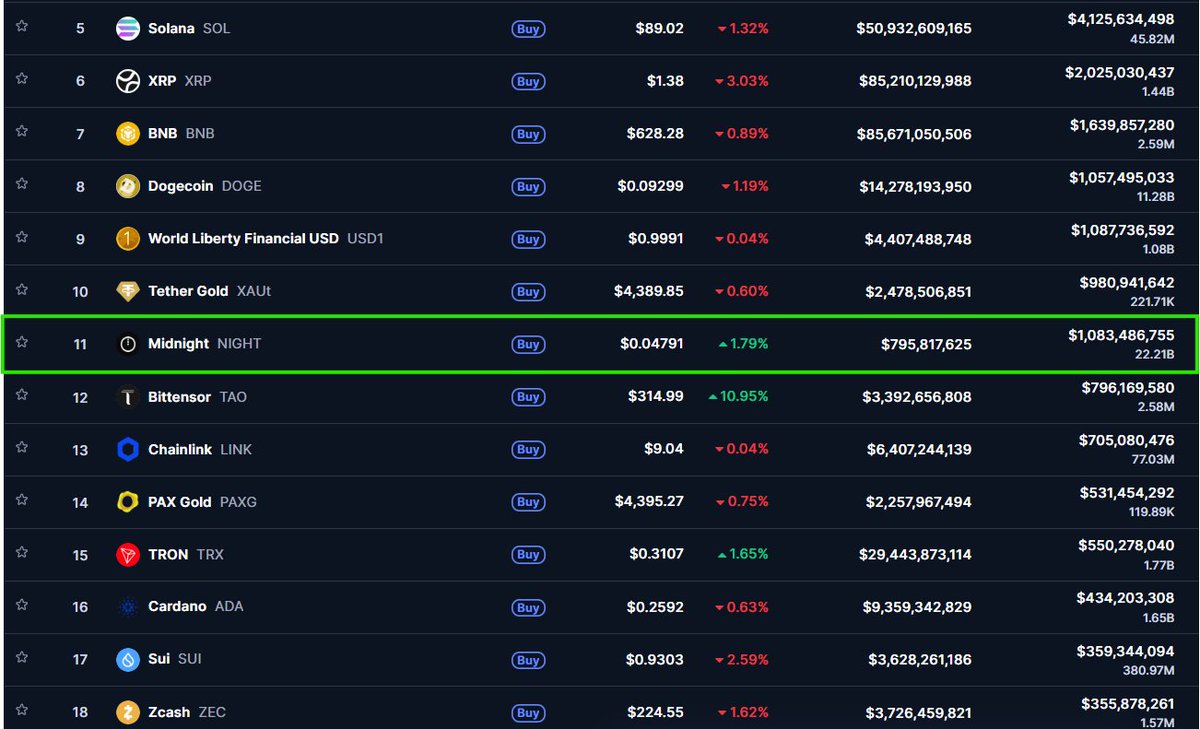Click Buy next to Chainlink LINK

528,450
